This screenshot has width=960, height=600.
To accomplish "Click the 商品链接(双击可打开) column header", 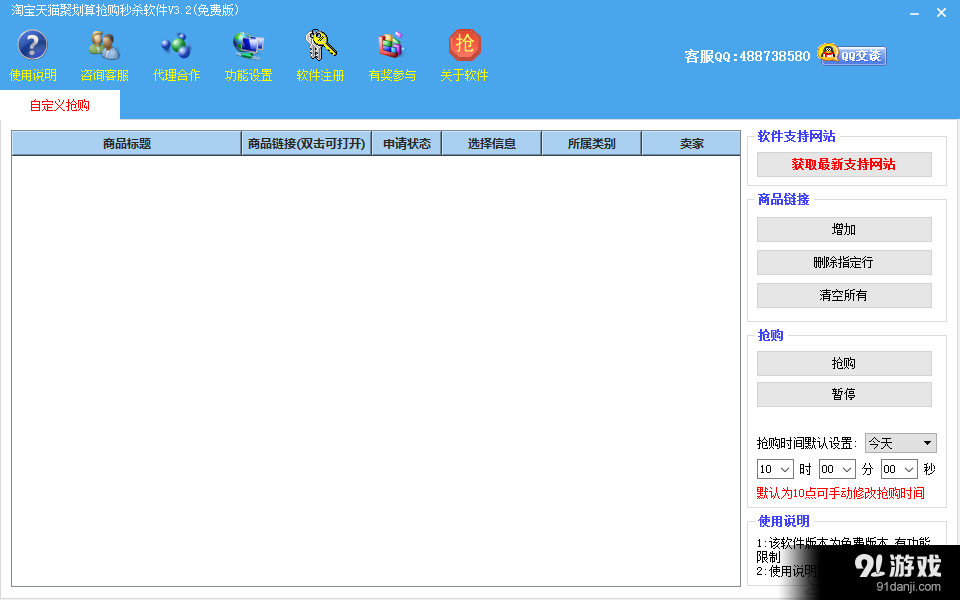I will pos(307,143).
